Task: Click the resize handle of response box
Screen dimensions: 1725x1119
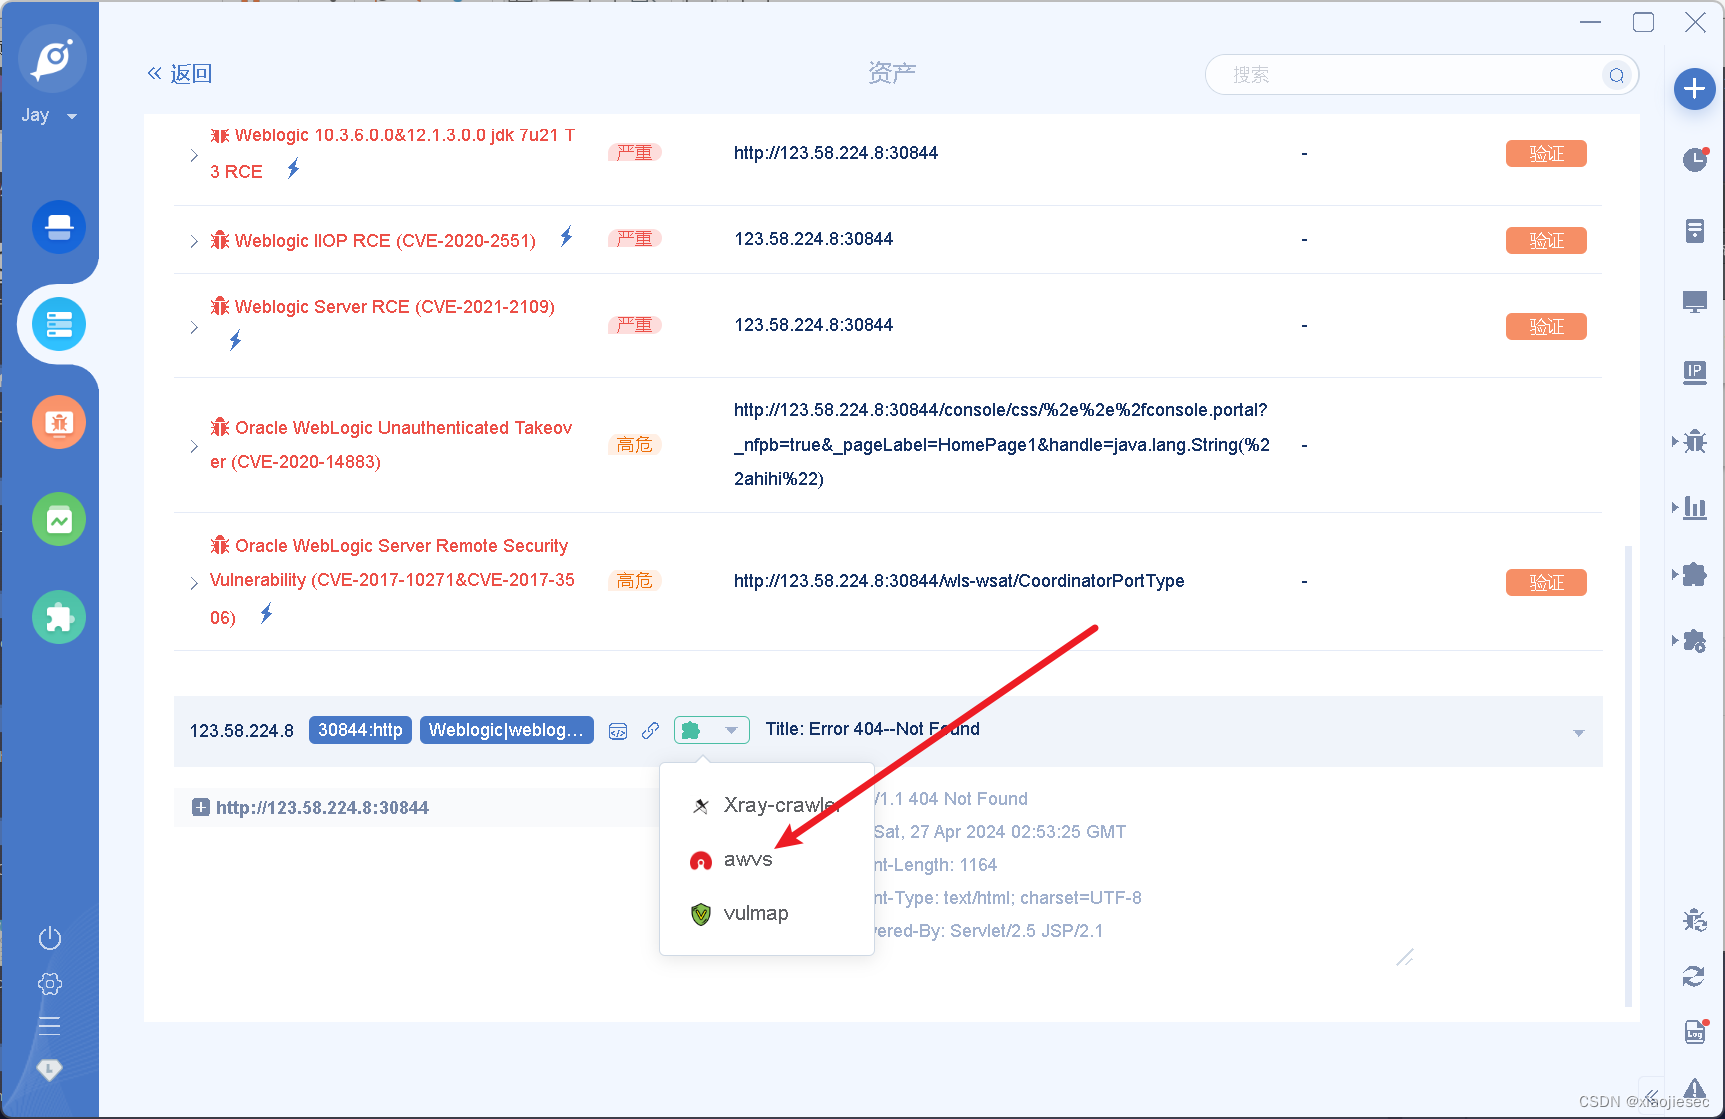Action: point(1405,957)
